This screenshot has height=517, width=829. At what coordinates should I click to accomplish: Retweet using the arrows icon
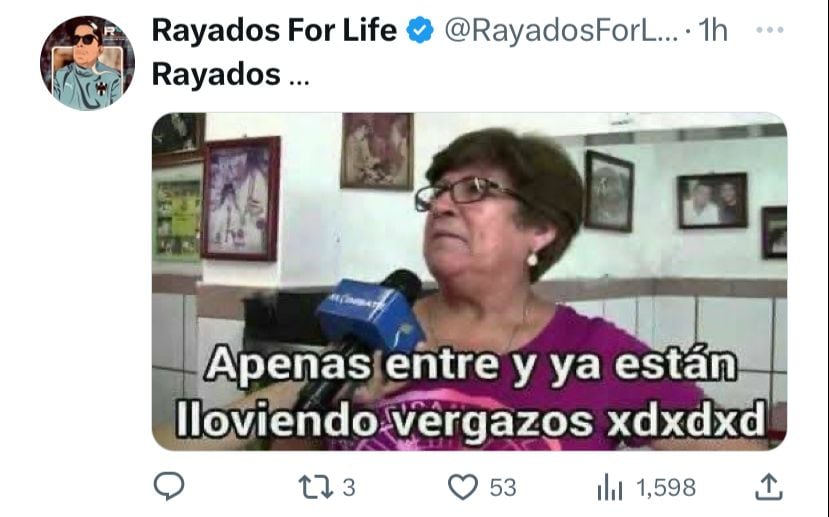[316, 487]
